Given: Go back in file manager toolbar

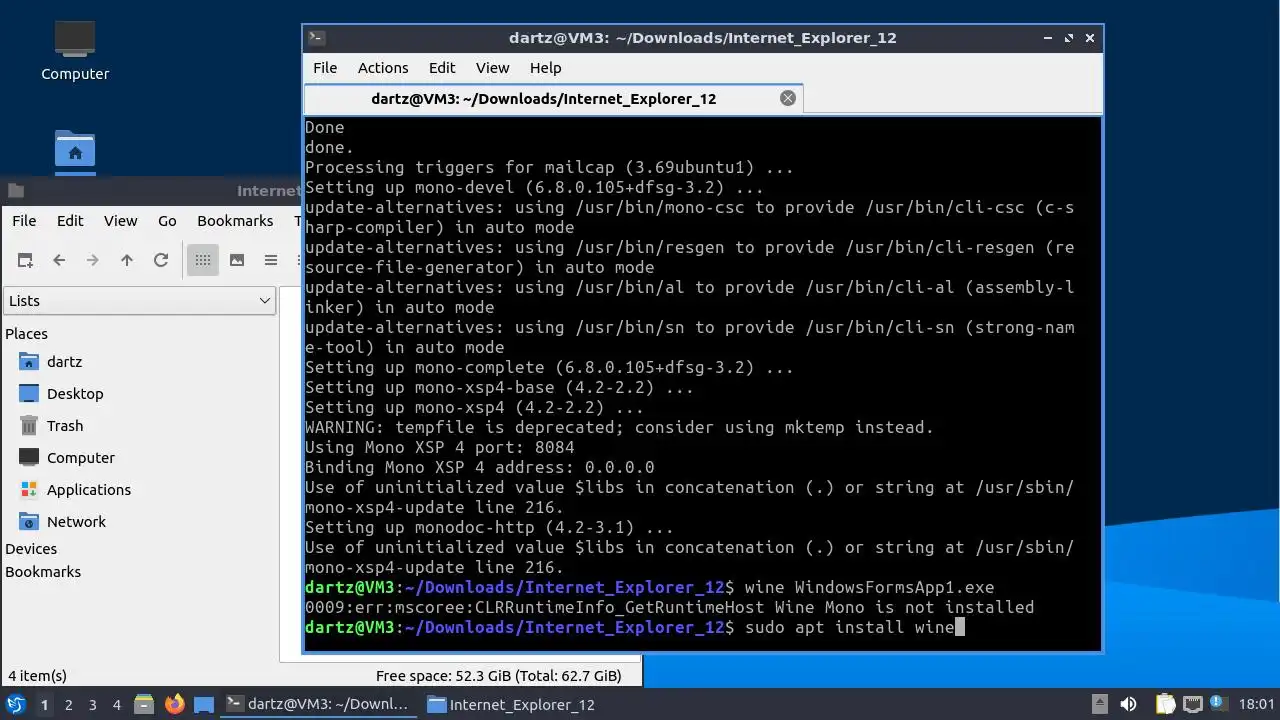Looking at the screenshot, I should [59, 260].
